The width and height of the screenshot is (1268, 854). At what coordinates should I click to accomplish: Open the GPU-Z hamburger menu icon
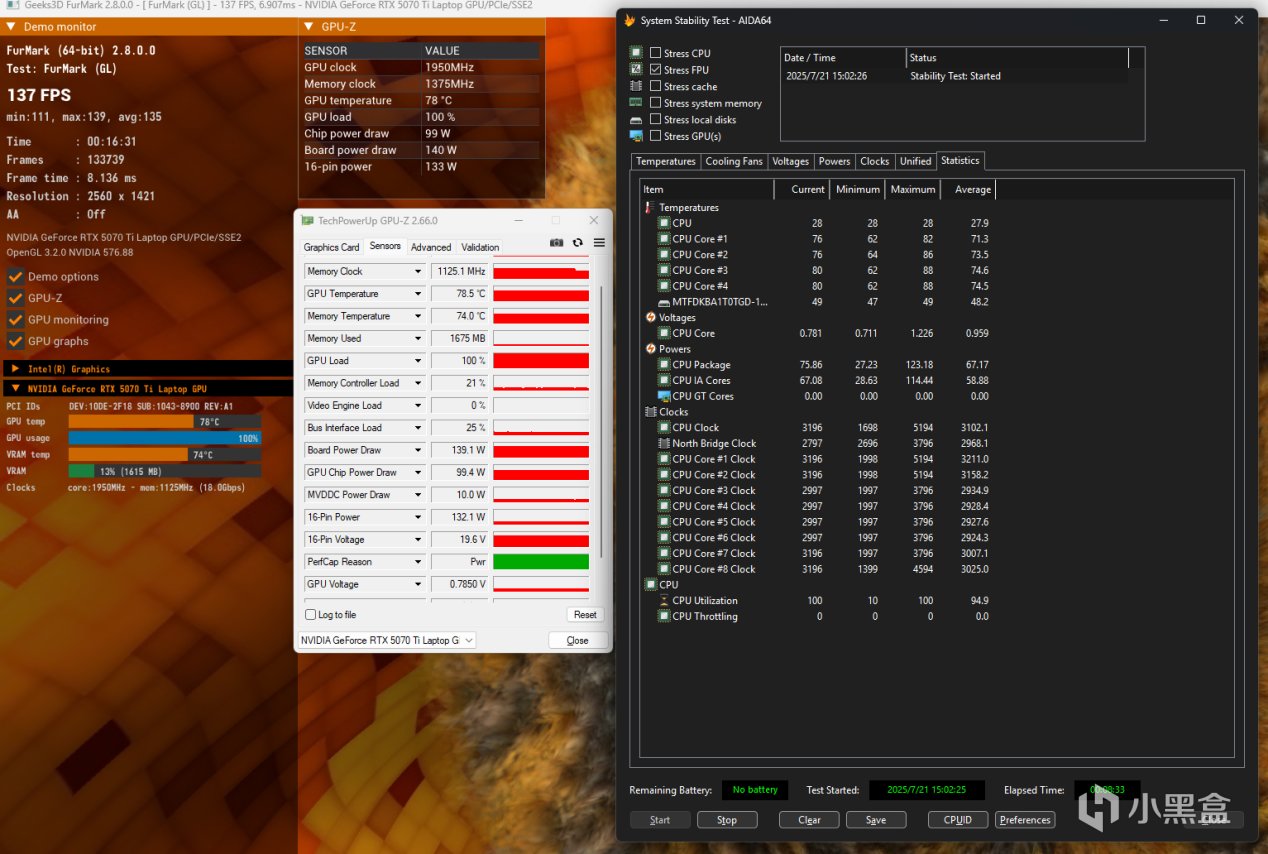(x=599, y=243)
